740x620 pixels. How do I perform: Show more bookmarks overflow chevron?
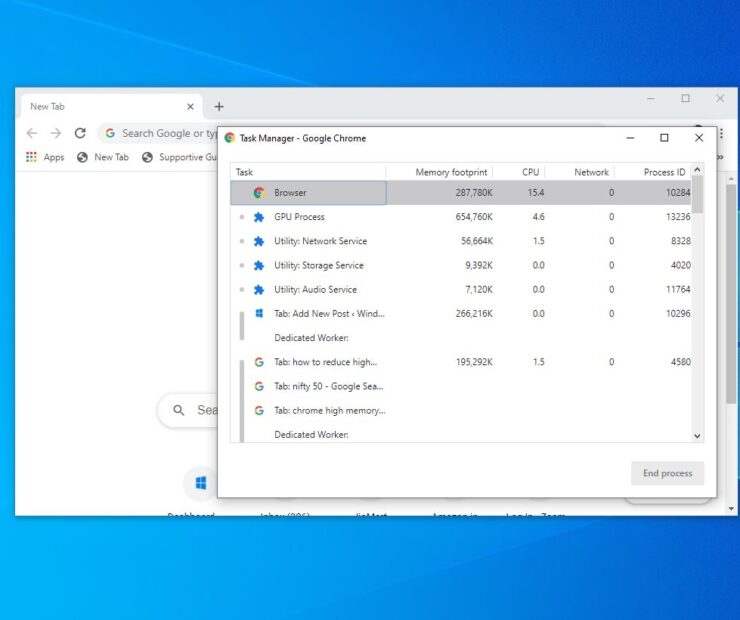[x=720, y=157]
